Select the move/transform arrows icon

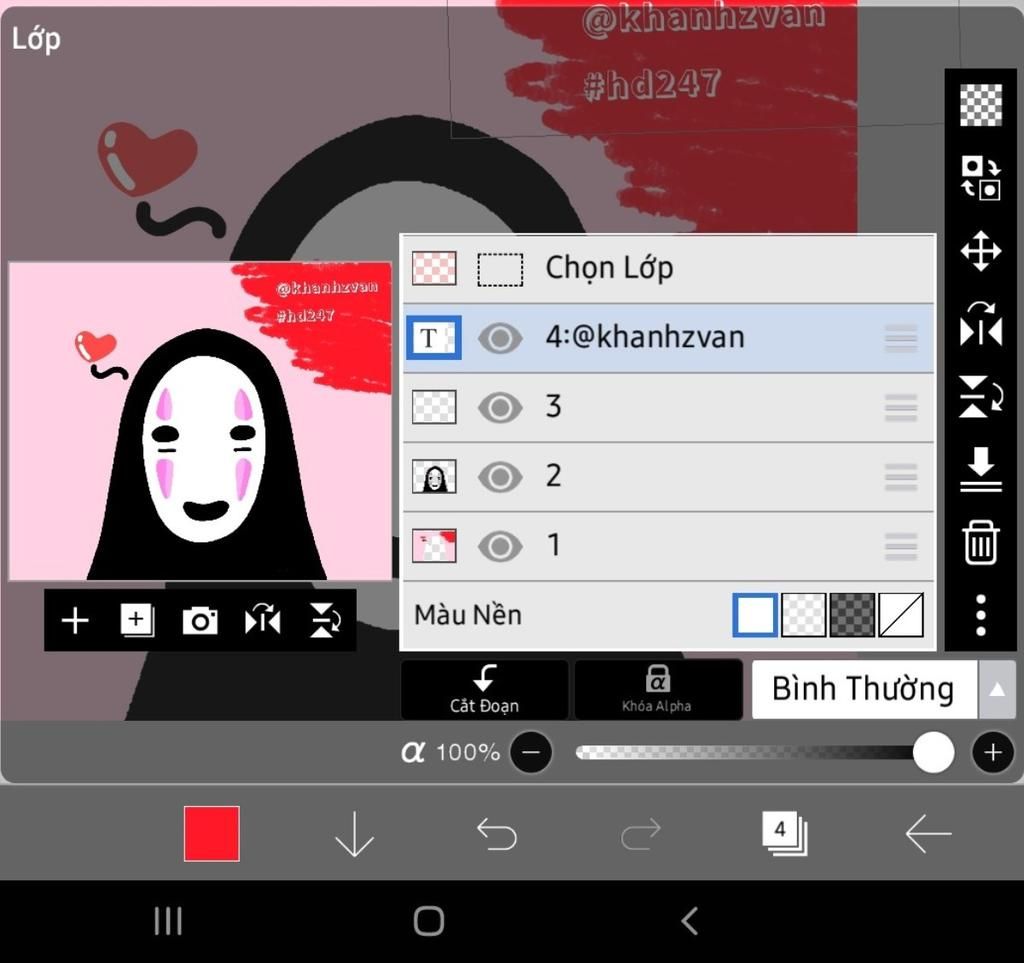(980, 251)
